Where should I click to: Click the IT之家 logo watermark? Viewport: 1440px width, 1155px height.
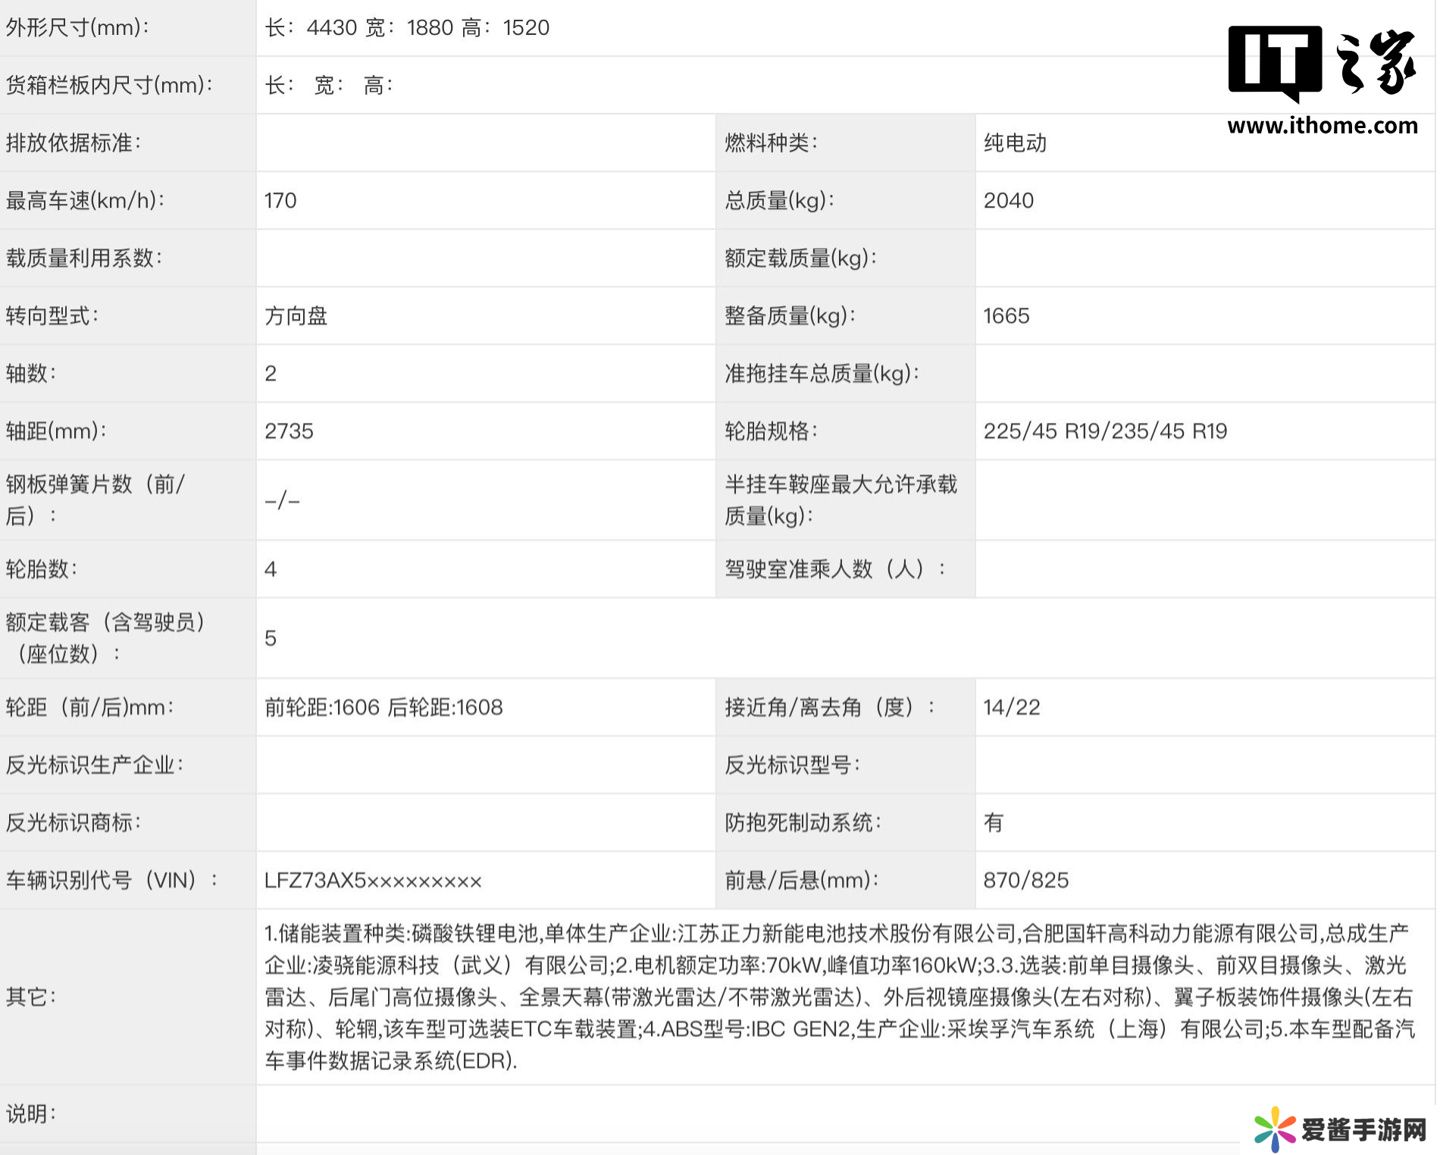click(x=1321, y=62)
